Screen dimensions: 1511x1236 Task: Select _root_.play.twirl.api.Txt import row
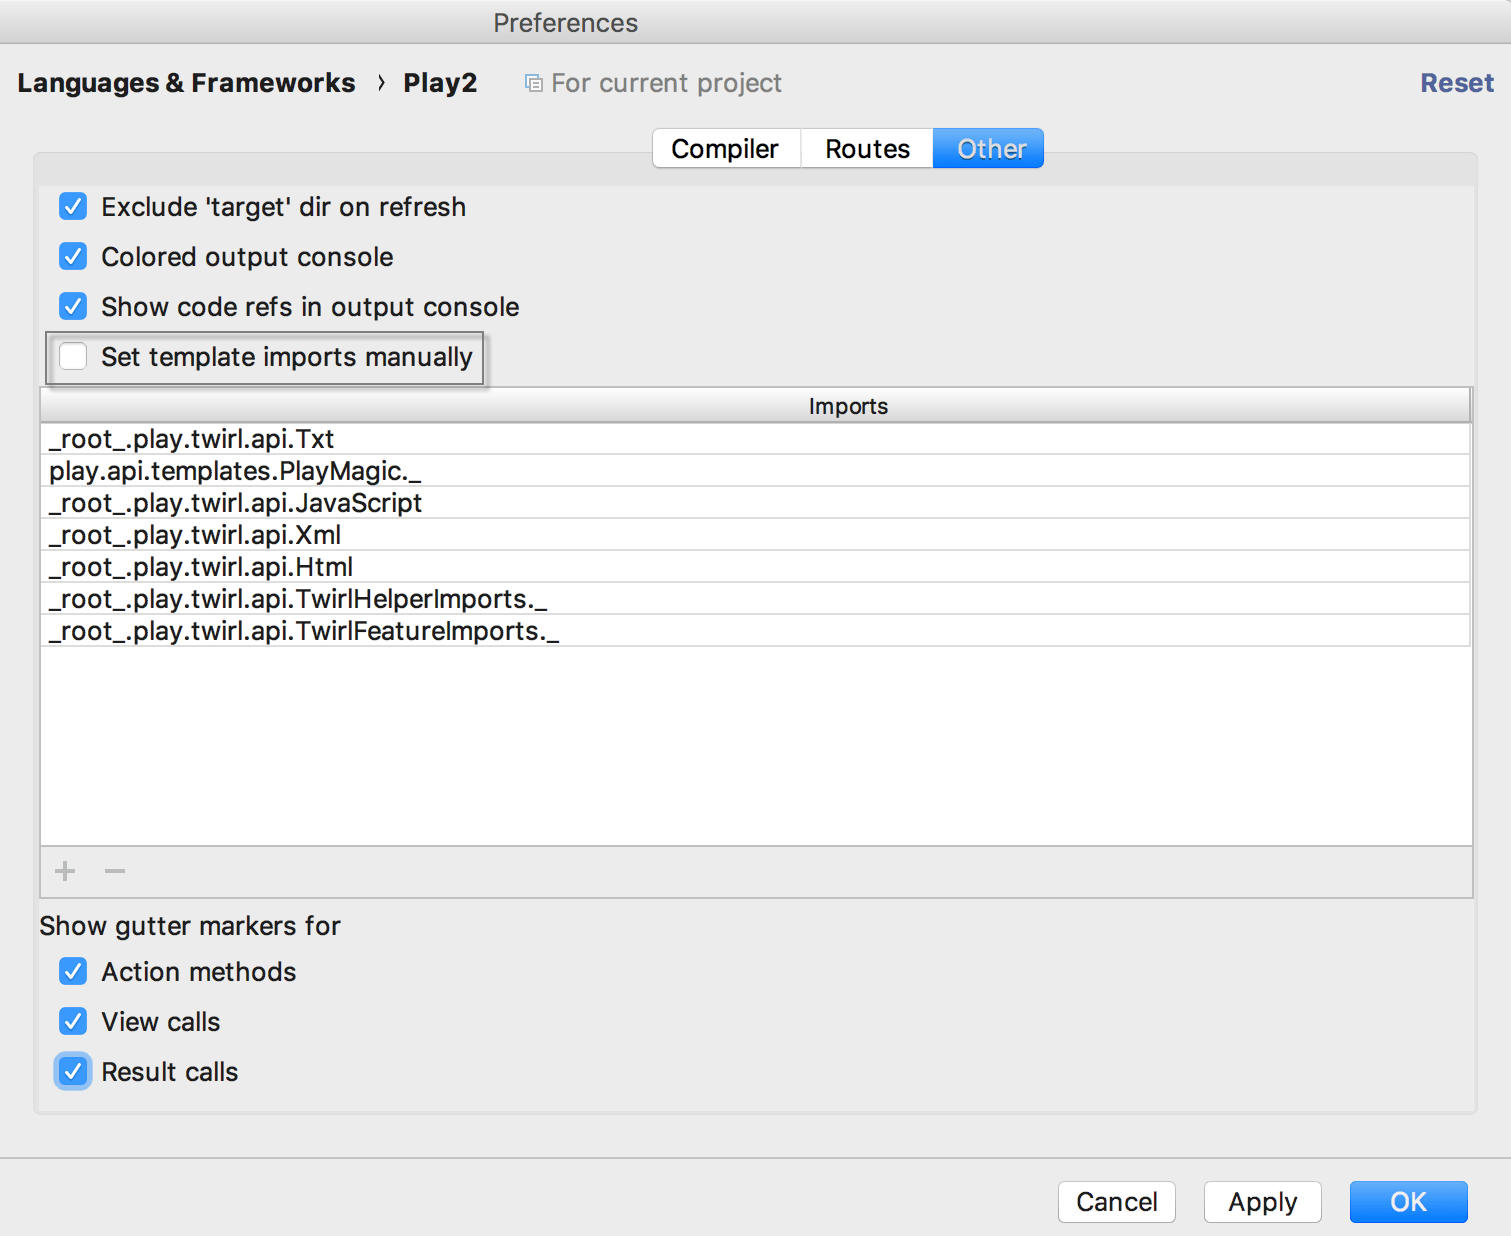(756, 439)
